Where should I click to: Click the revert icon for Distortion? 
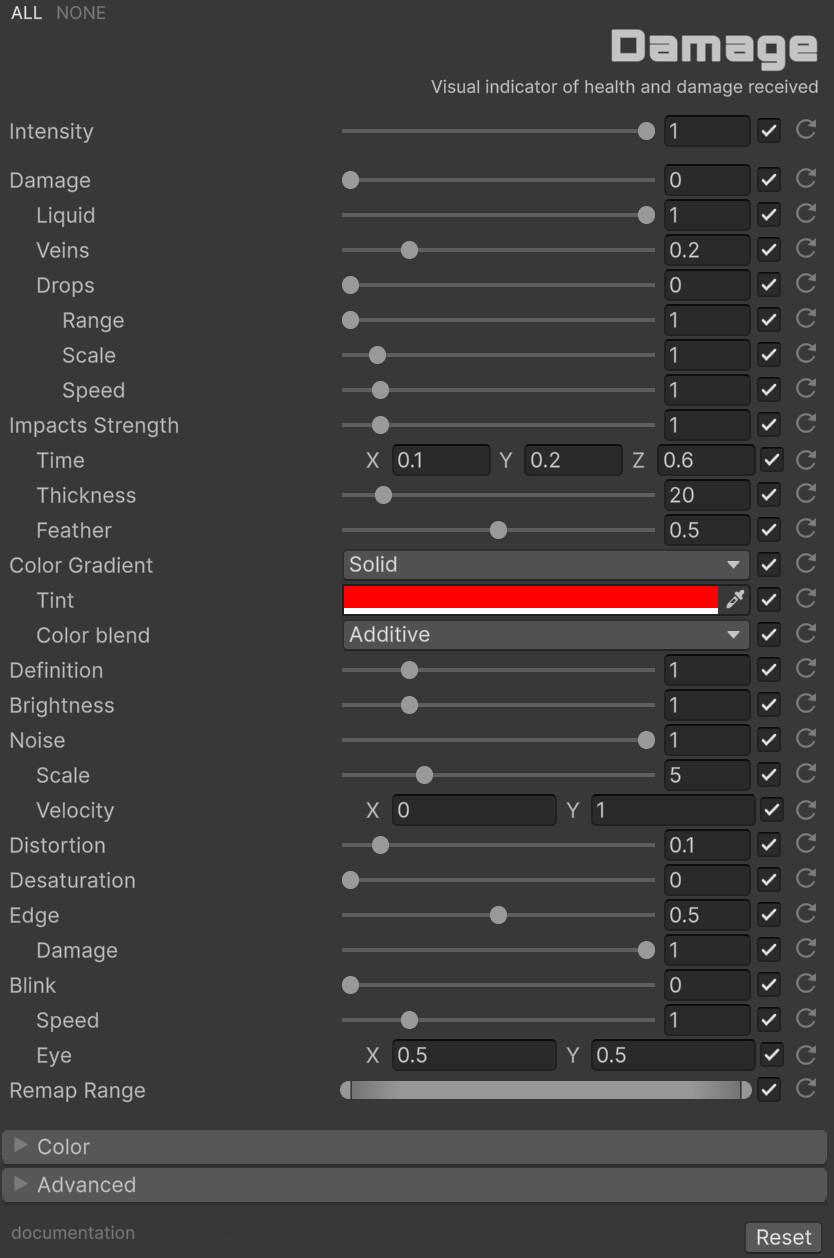point(806,844)
